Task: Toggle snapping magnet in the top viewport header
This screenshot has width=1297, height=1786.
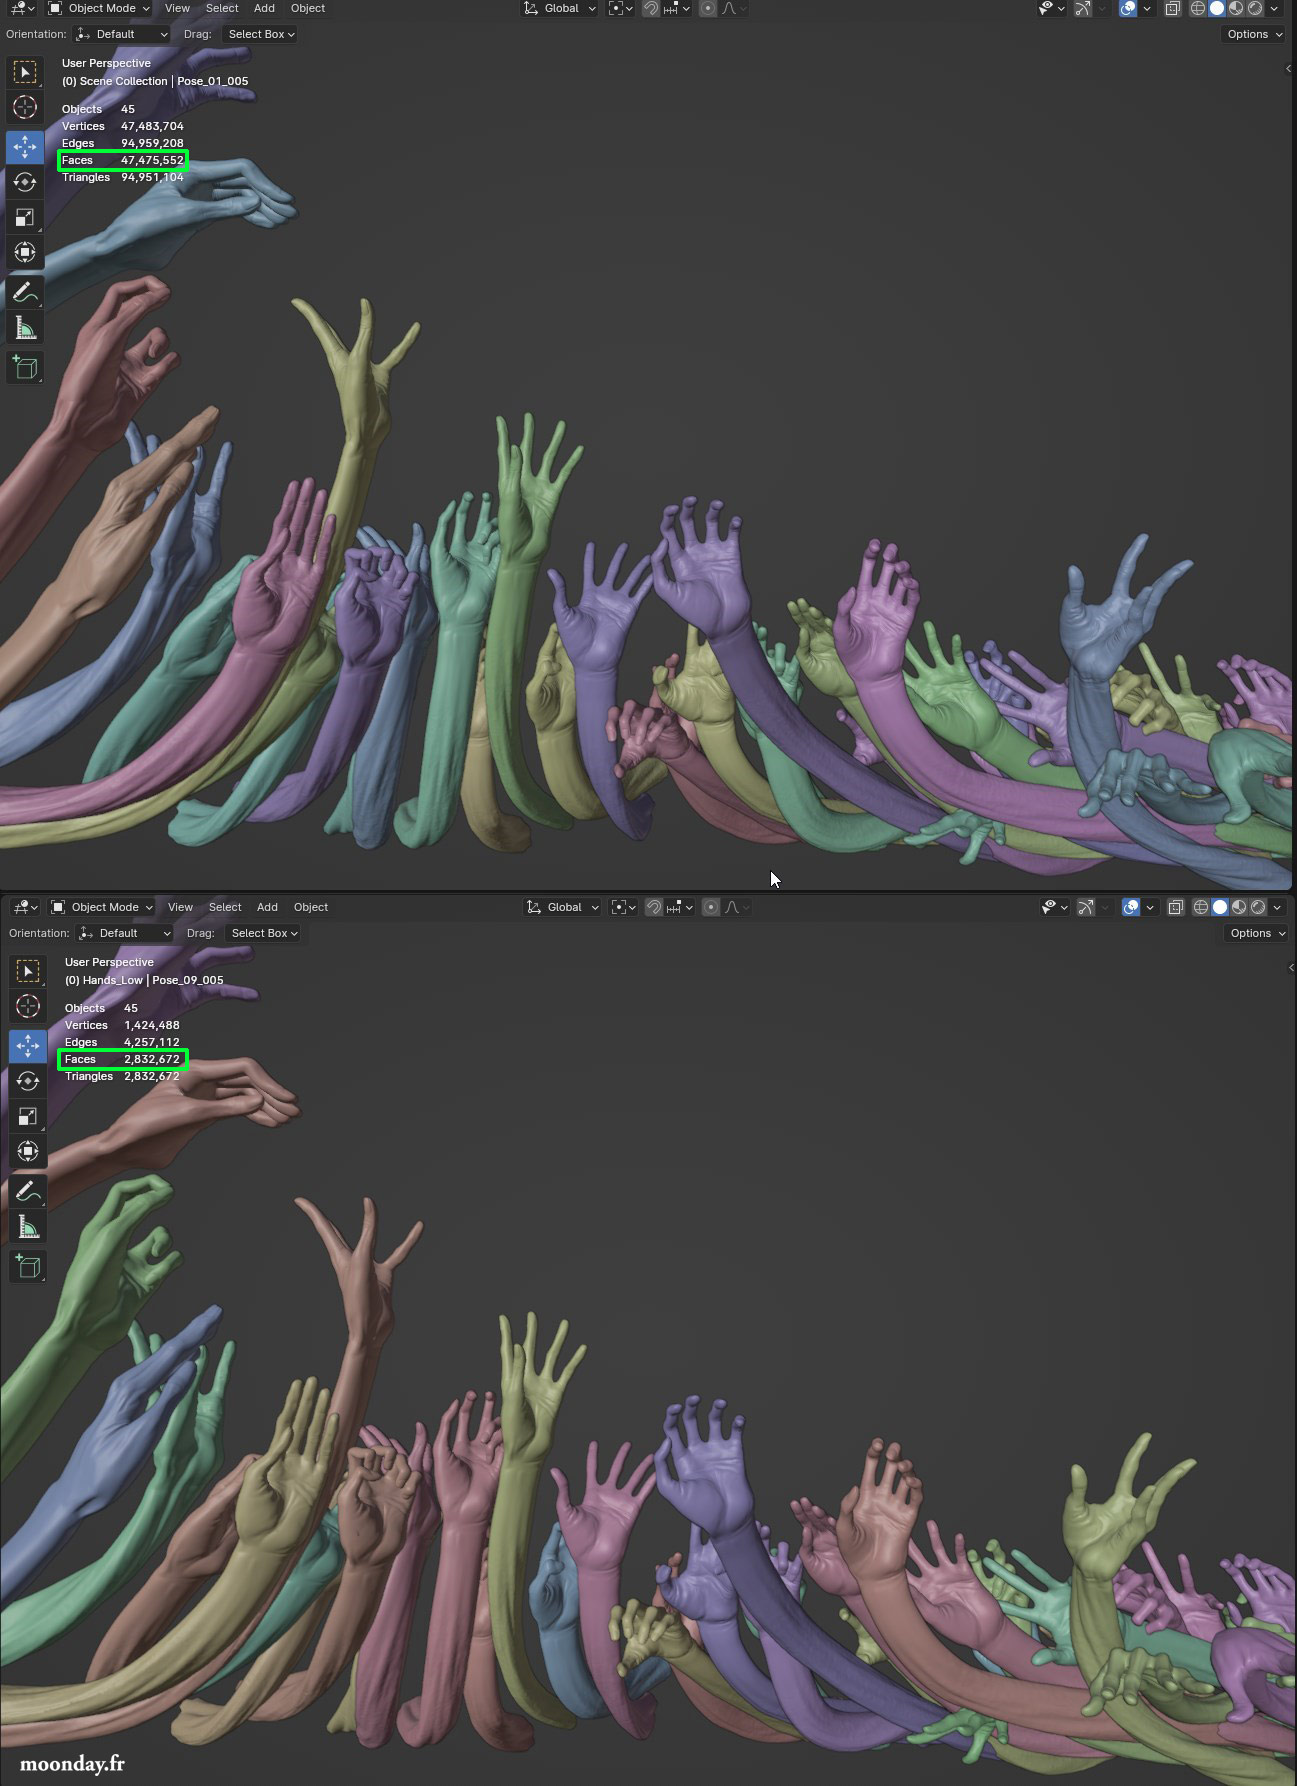Action: coord(651,8)
